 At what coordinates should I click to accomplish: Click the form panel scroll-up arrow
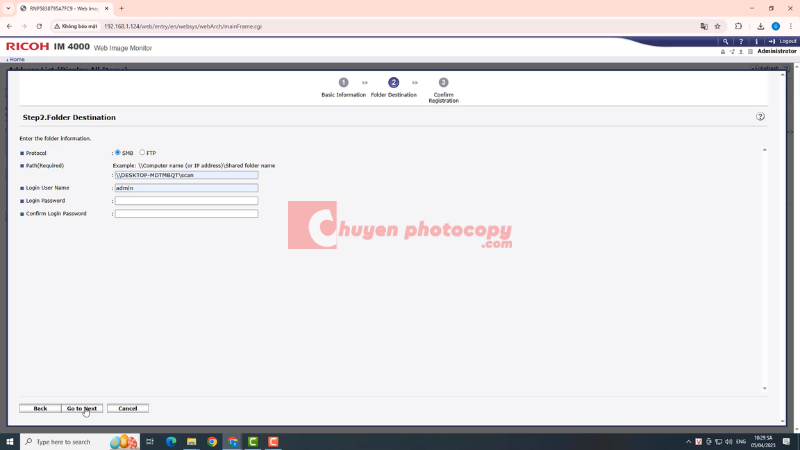[764, 150]
